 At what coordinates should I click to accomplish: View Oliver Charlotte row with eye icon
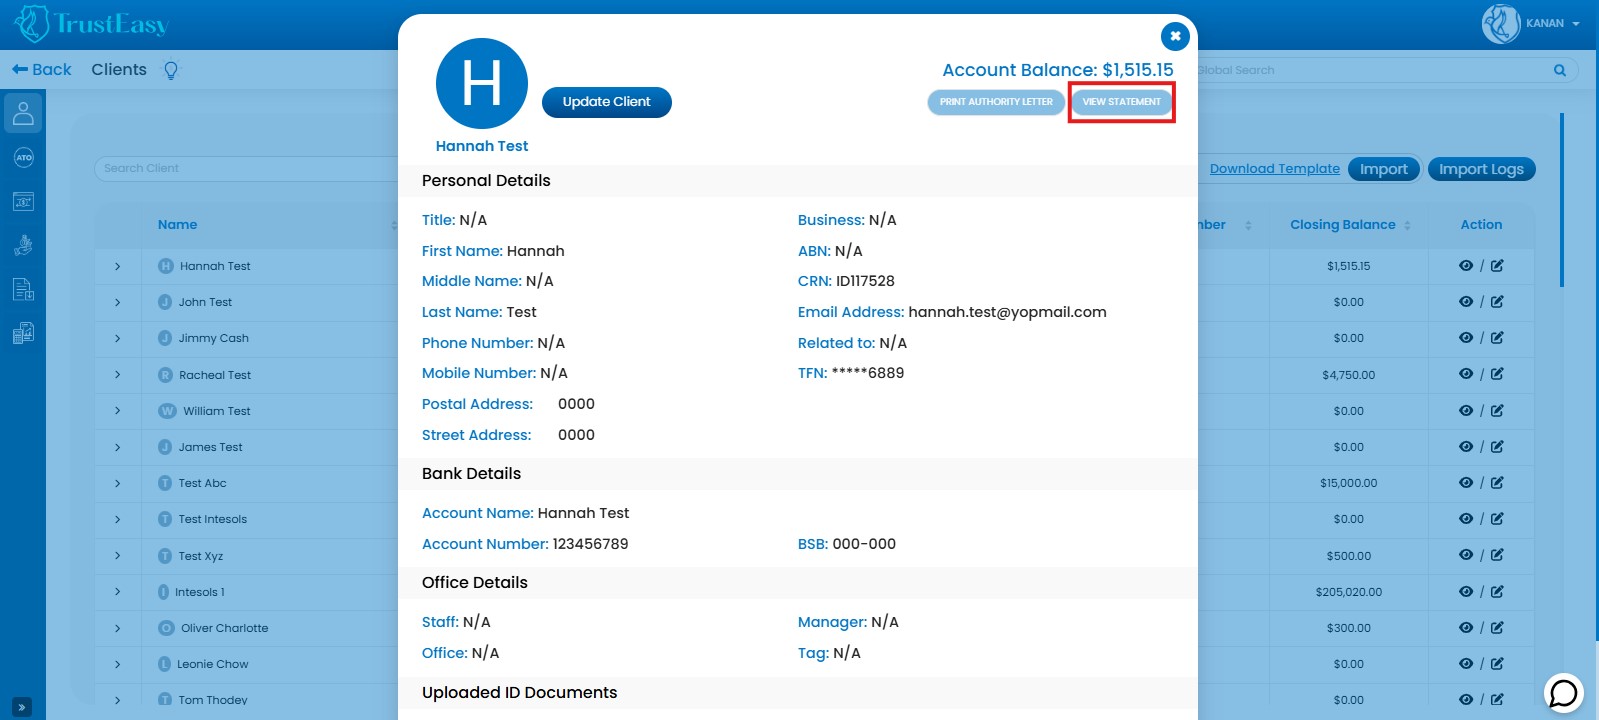pos(1465,627)
